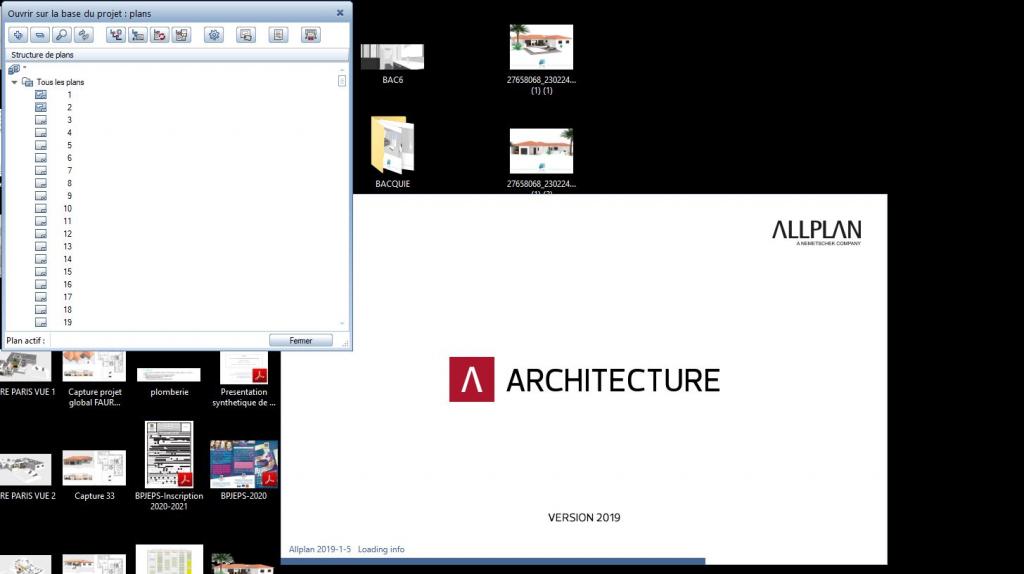Viewport: 1024px width, 574px height.
Task: Click the Allplan splash loading progress bar
Action: pos(493,561)
